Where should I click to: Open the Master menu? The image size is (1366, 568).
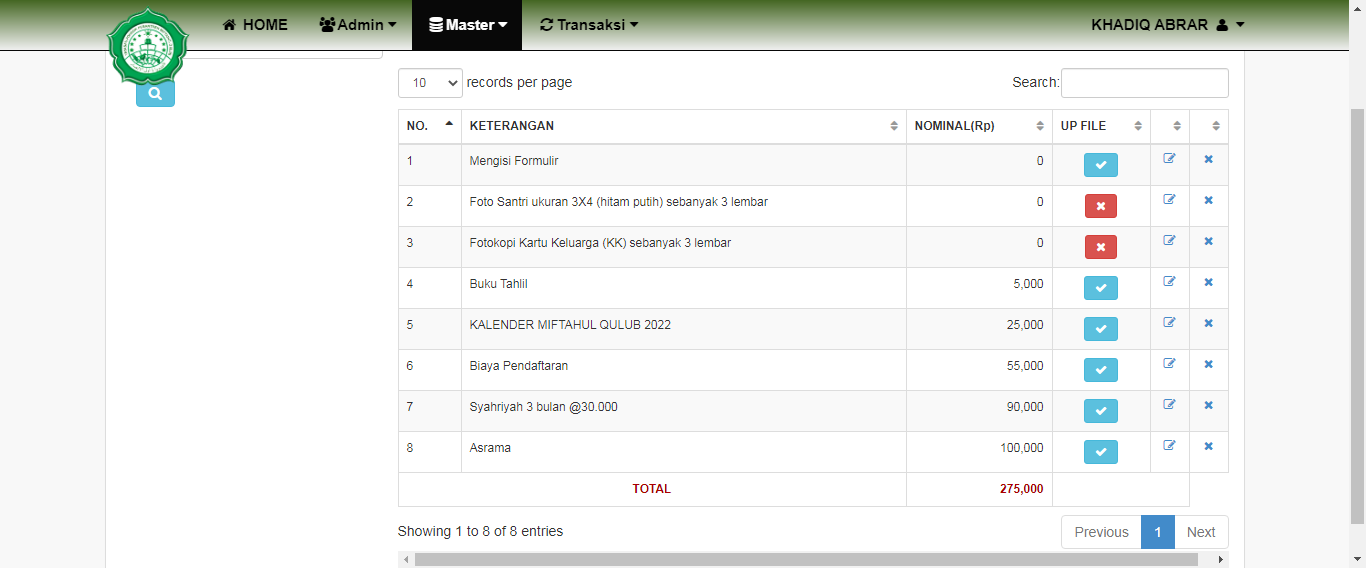point(467,25)
